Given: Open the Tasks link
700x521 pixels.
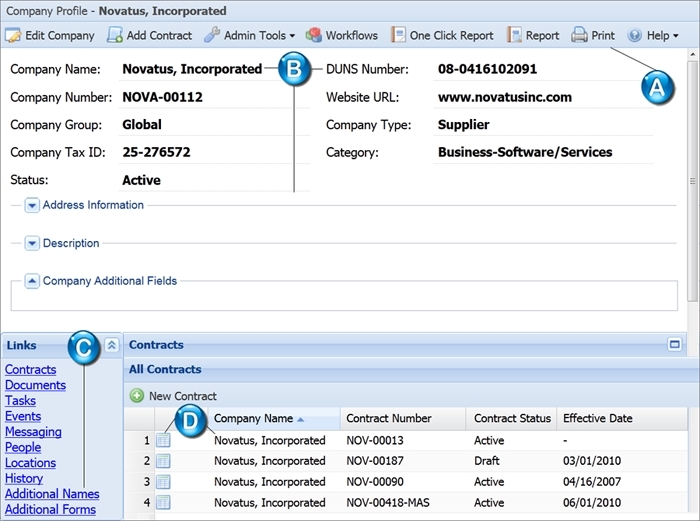Looking at the screenshot, I should [20, 400].
